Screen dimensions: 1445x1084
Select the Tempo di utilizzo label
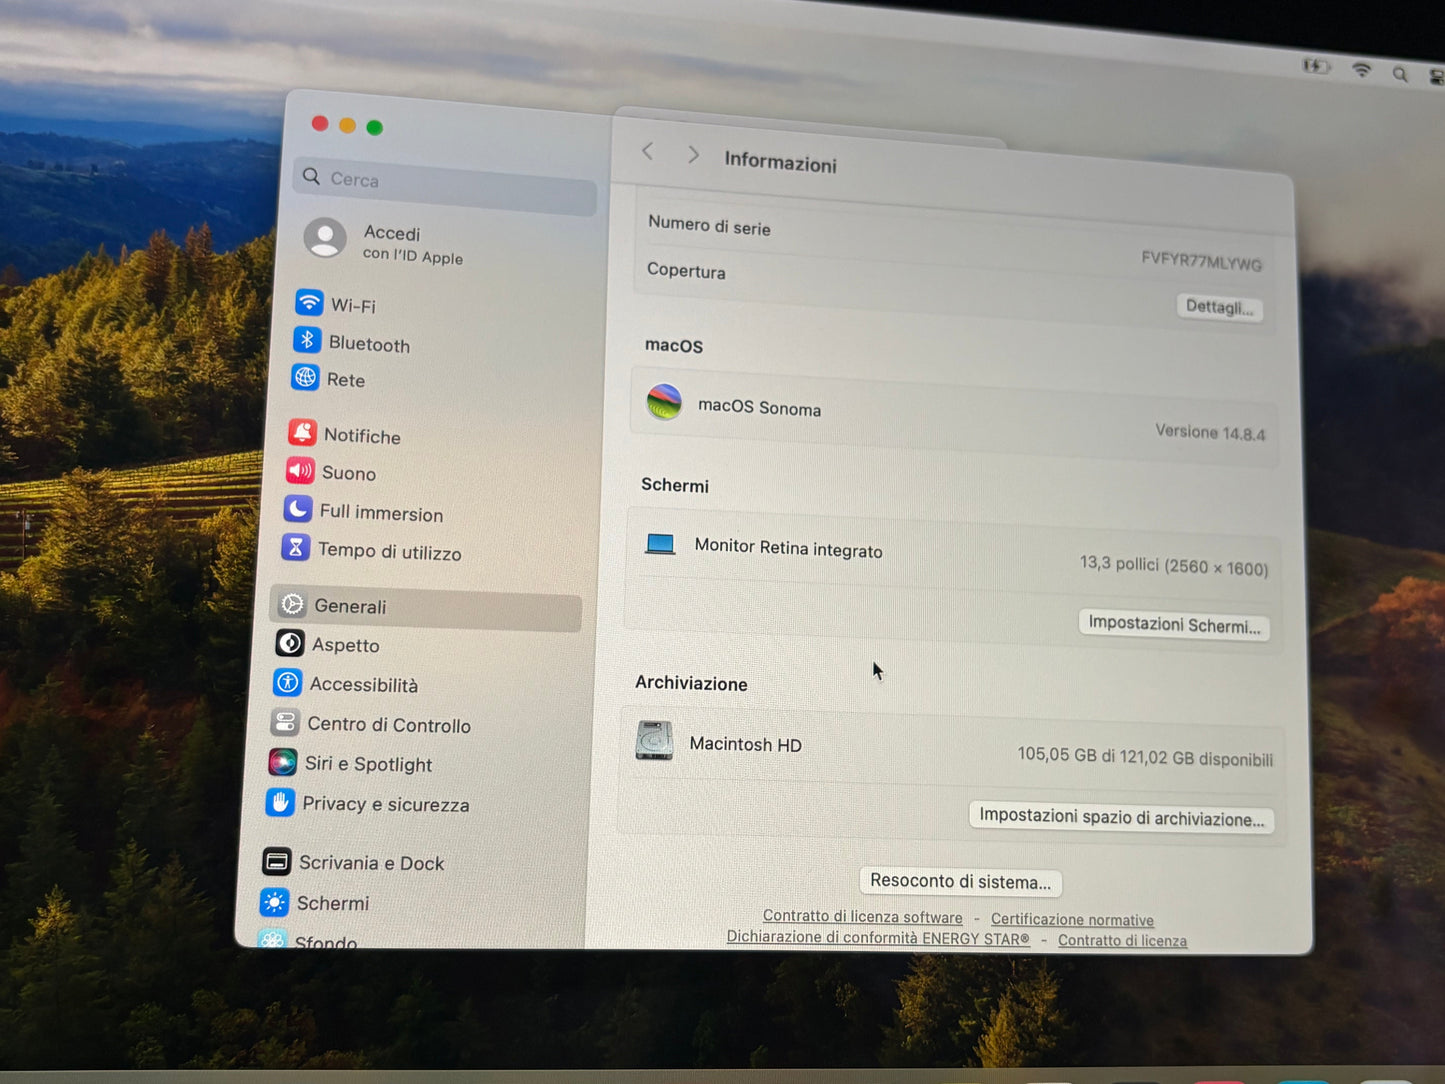[x=390, y=551]
